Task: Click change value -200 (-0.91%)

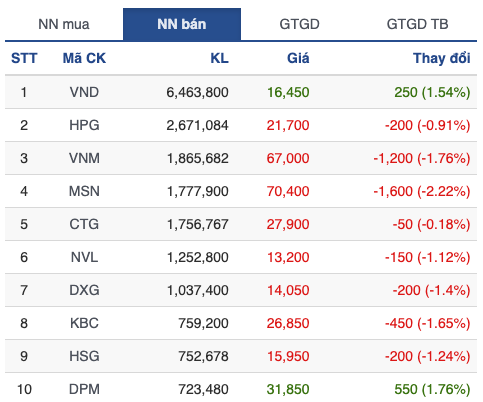Action: (428, 125)
